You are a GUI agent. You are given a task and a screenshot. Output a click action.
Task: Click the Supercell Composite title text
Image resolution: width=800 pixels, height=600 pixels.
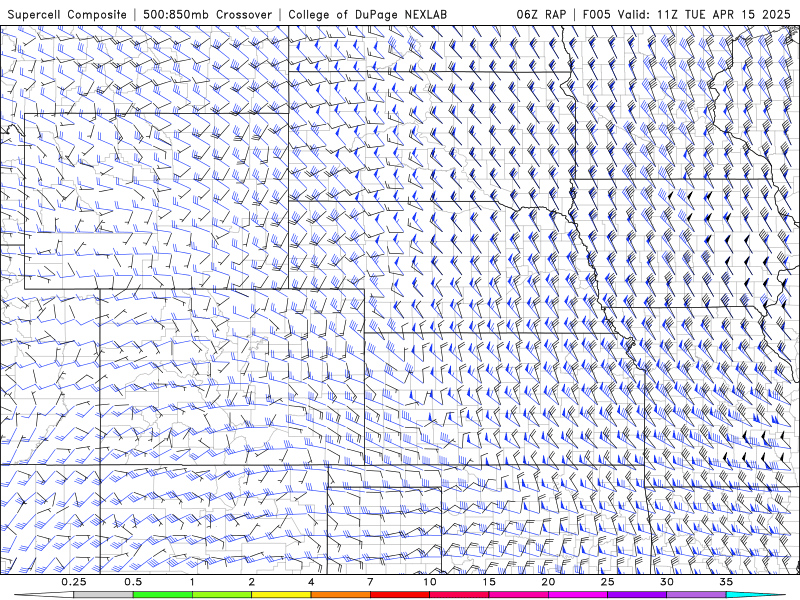pos(67,15)
